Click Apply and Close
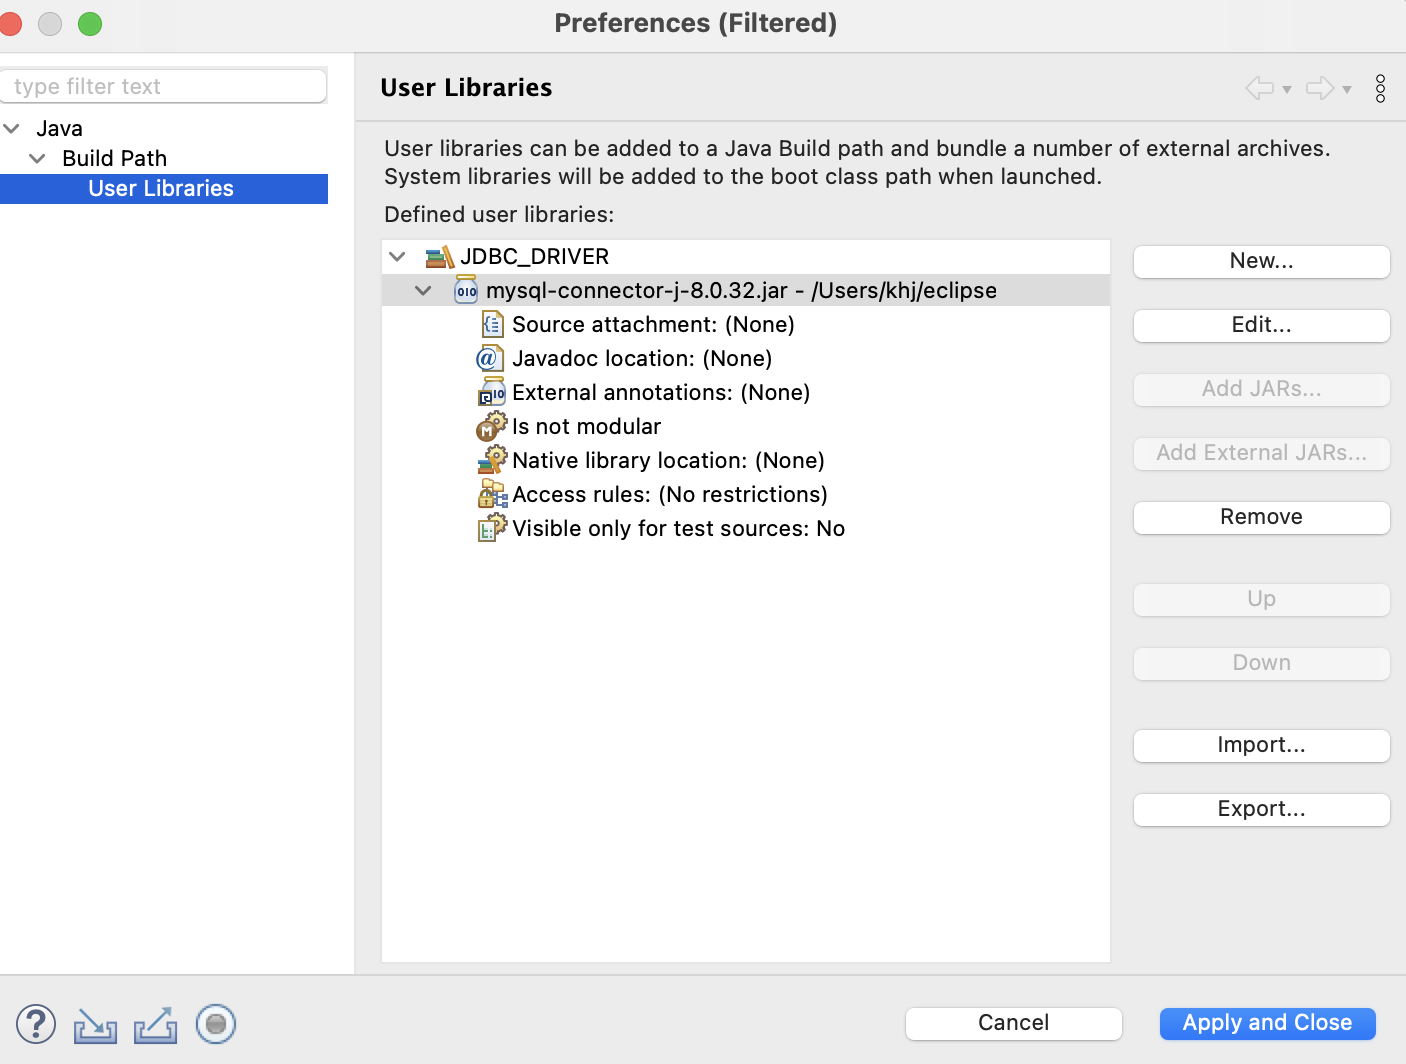The image size is (1406, 1064). pos(1267,1023)
